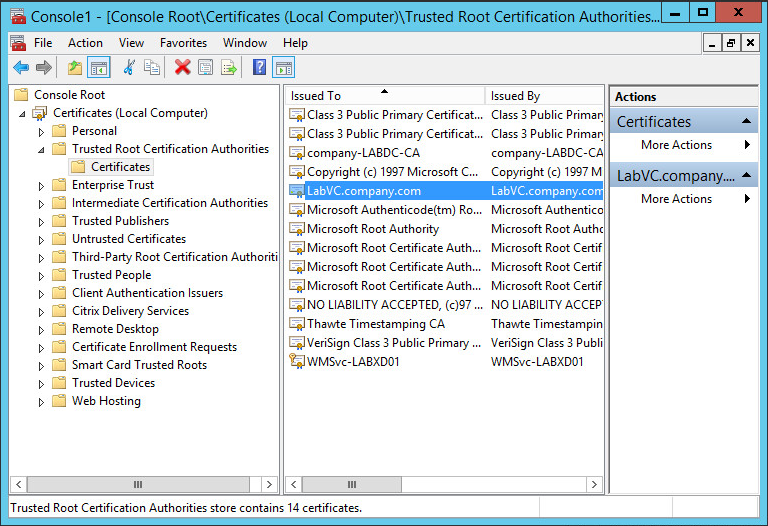The height and width of the screenshot is (526, 768).
Task: Click the Cut scissors toolbar icon
Action: click(x=129, y=68)
